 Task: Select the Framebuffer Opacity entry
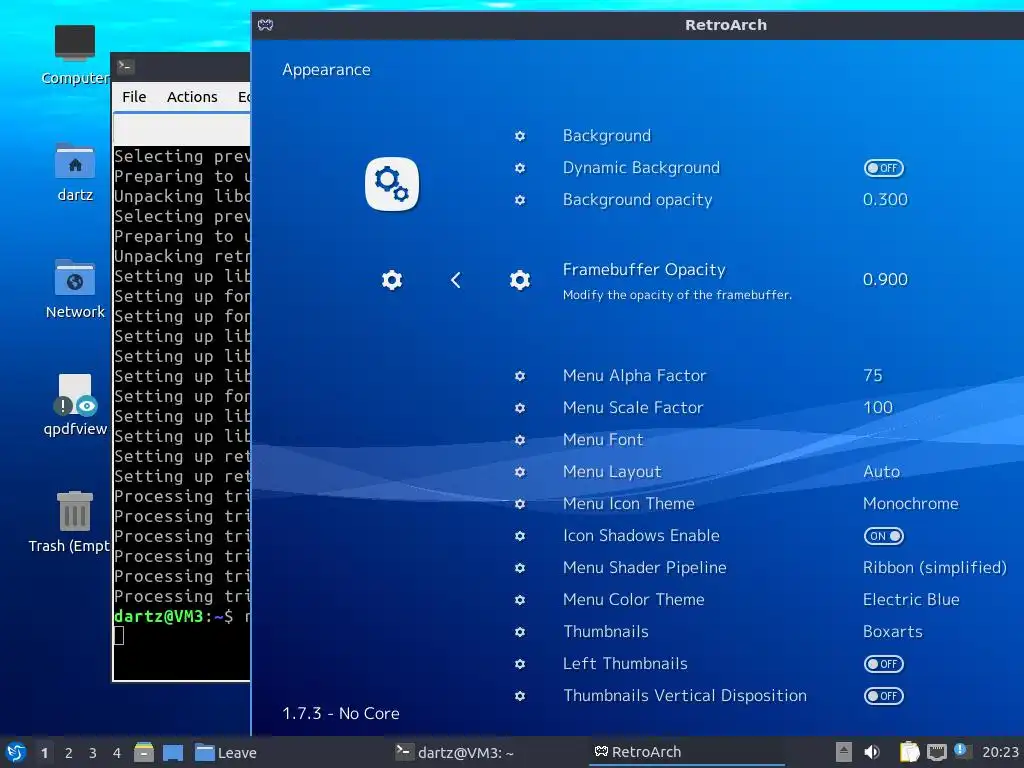point(644,270)
